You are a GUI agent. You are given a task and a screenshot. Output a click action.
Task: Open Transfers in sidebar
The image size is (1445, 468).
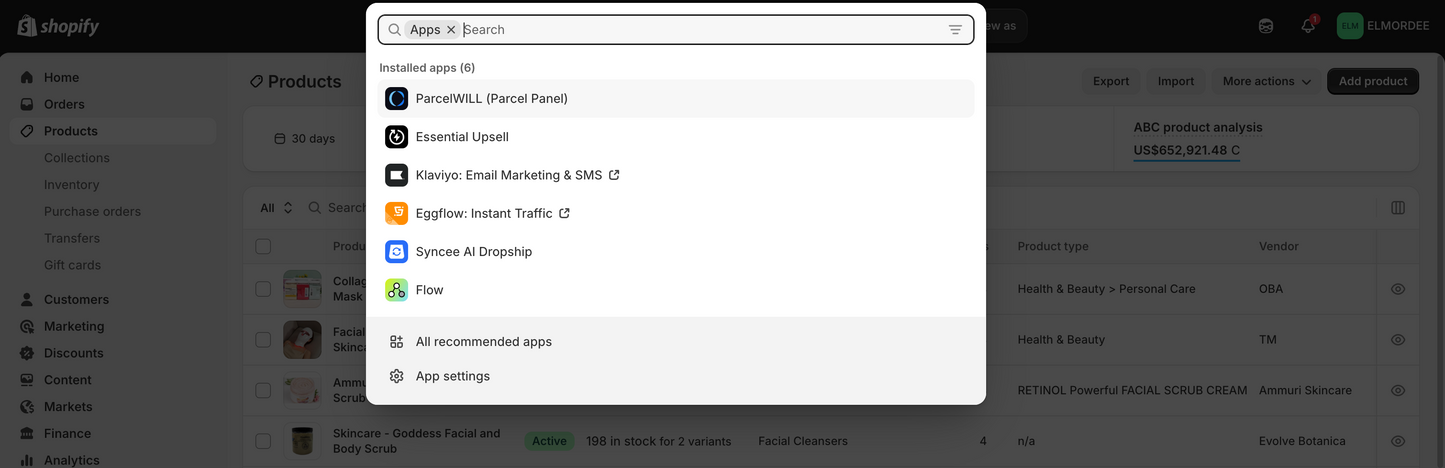click(72, 238)
